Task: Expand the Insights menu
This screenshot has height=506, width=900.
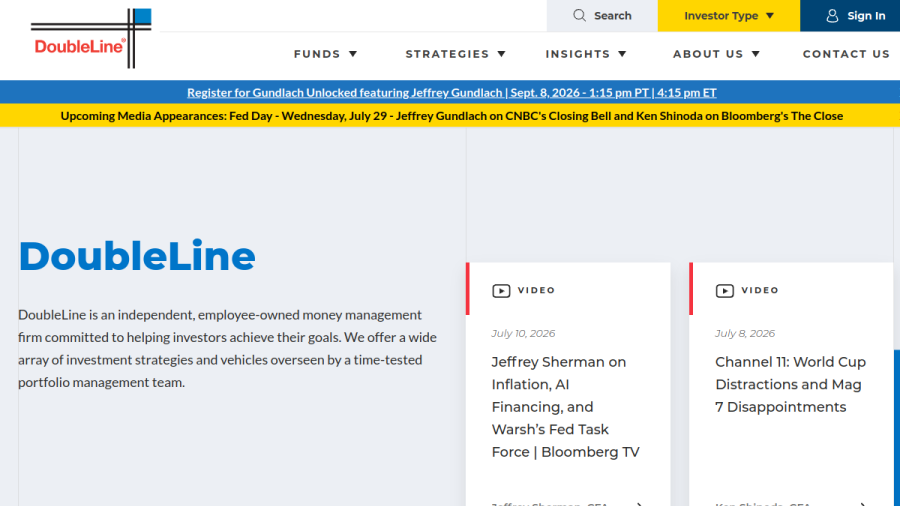Action: (x=585, y=54)
